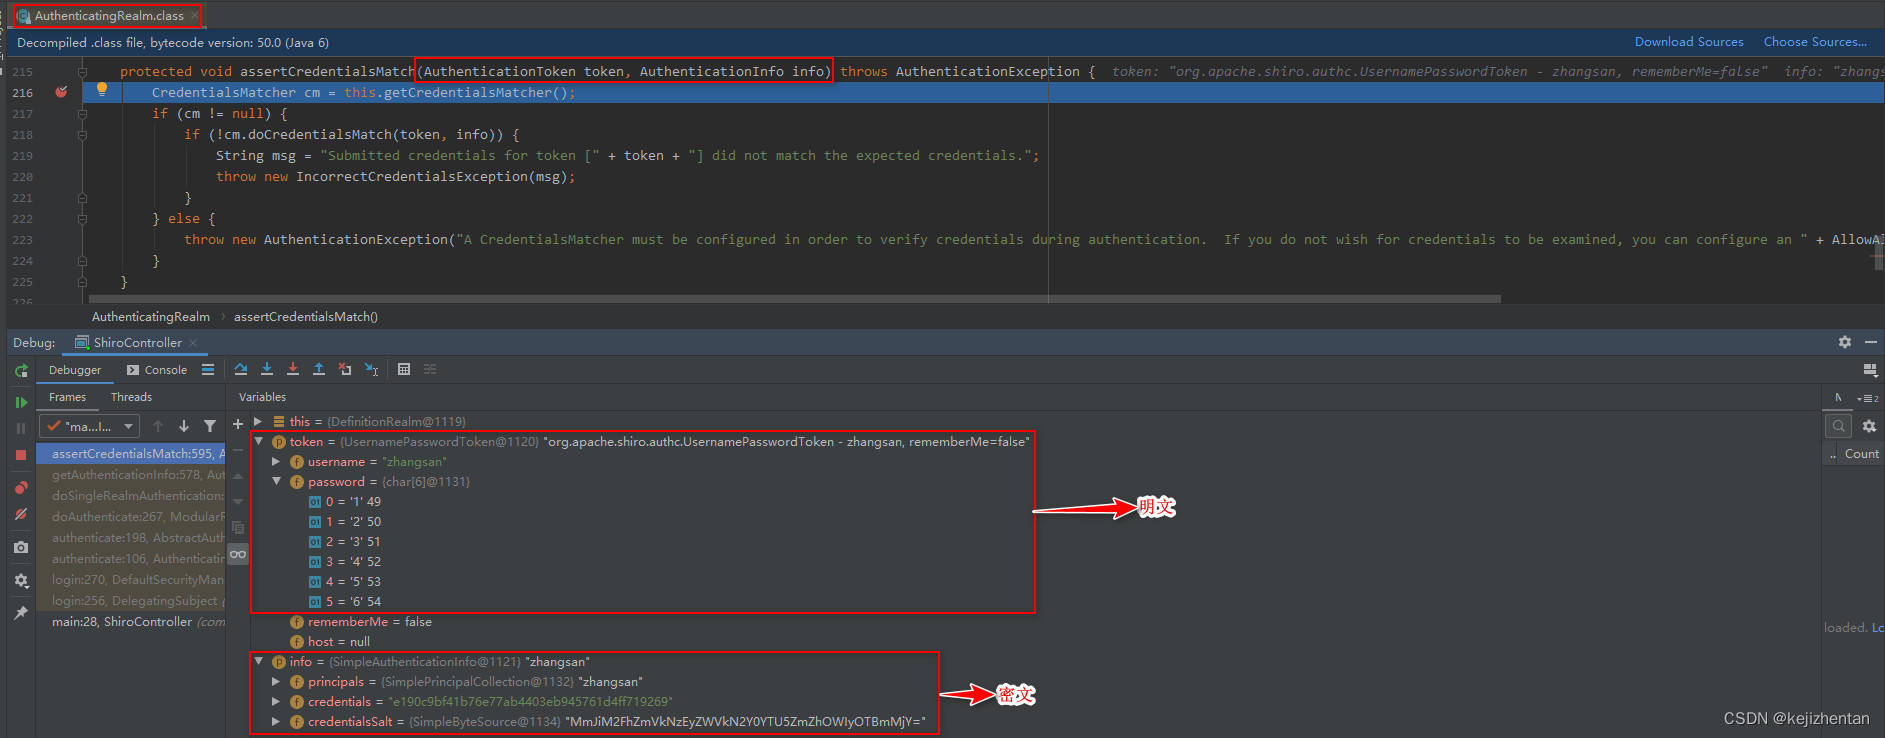Click the Count column header
1885x738 pixels.
coord(1861,454)
